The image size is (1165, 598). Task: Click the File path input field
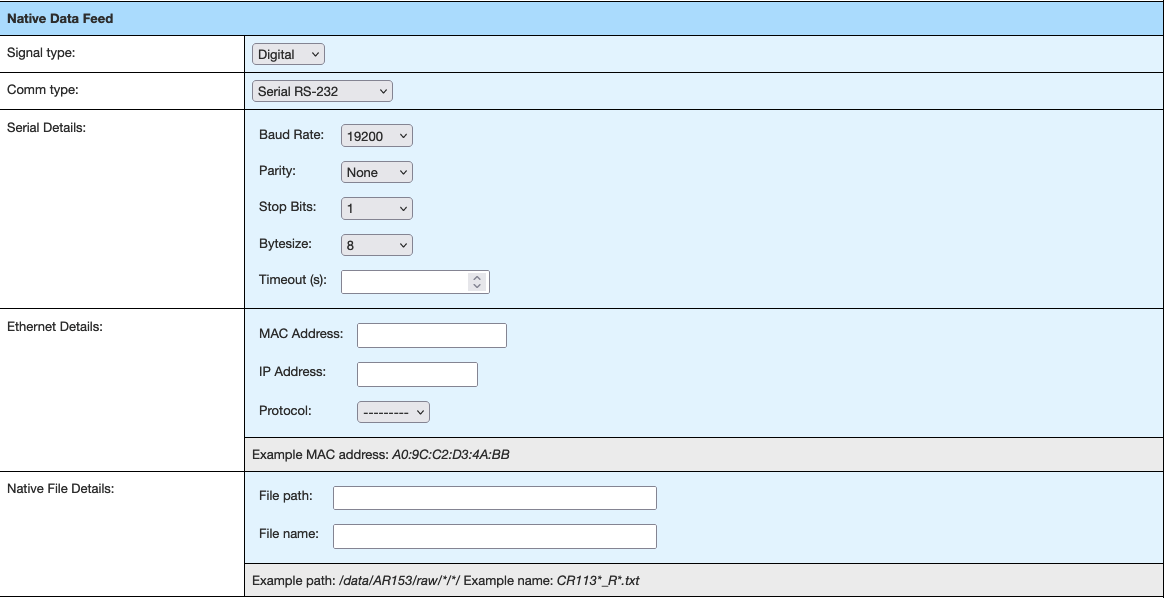click(494, 497)
